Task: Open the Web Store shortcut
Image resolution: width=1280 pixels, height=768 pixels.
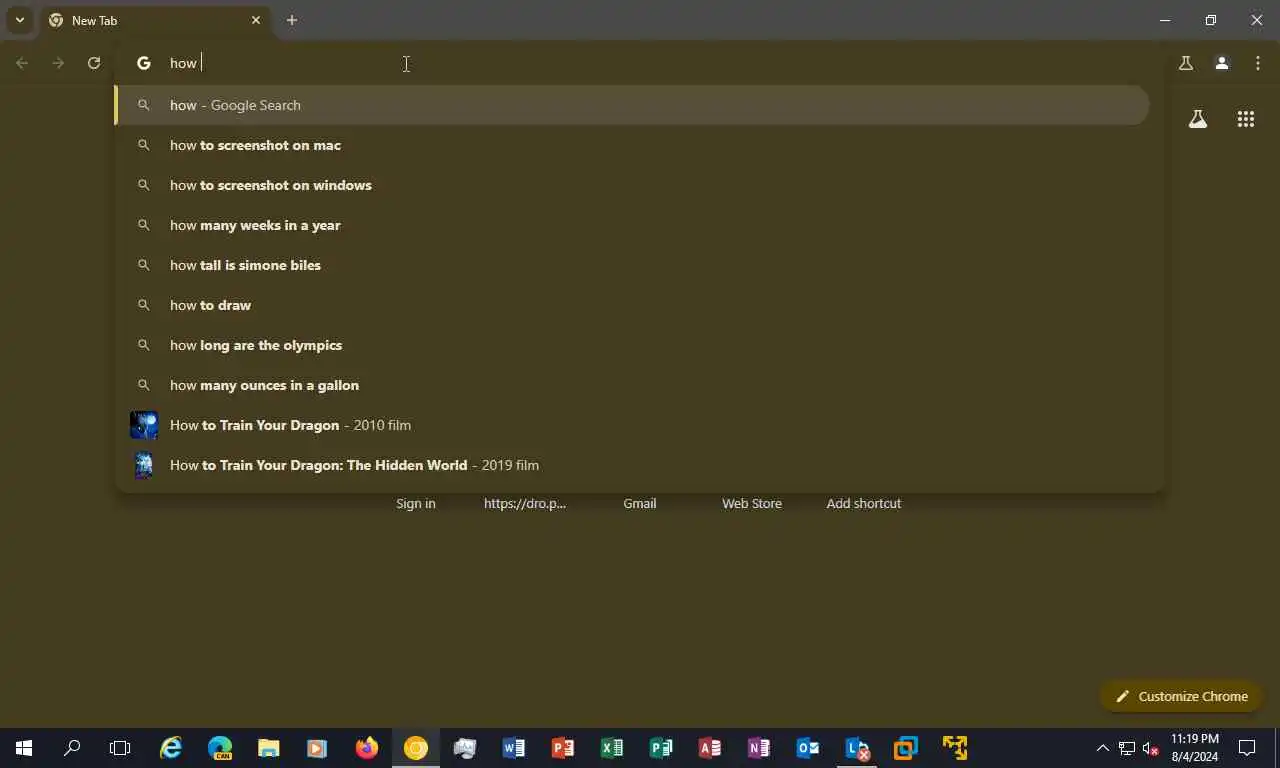Action: click(752, 503)
